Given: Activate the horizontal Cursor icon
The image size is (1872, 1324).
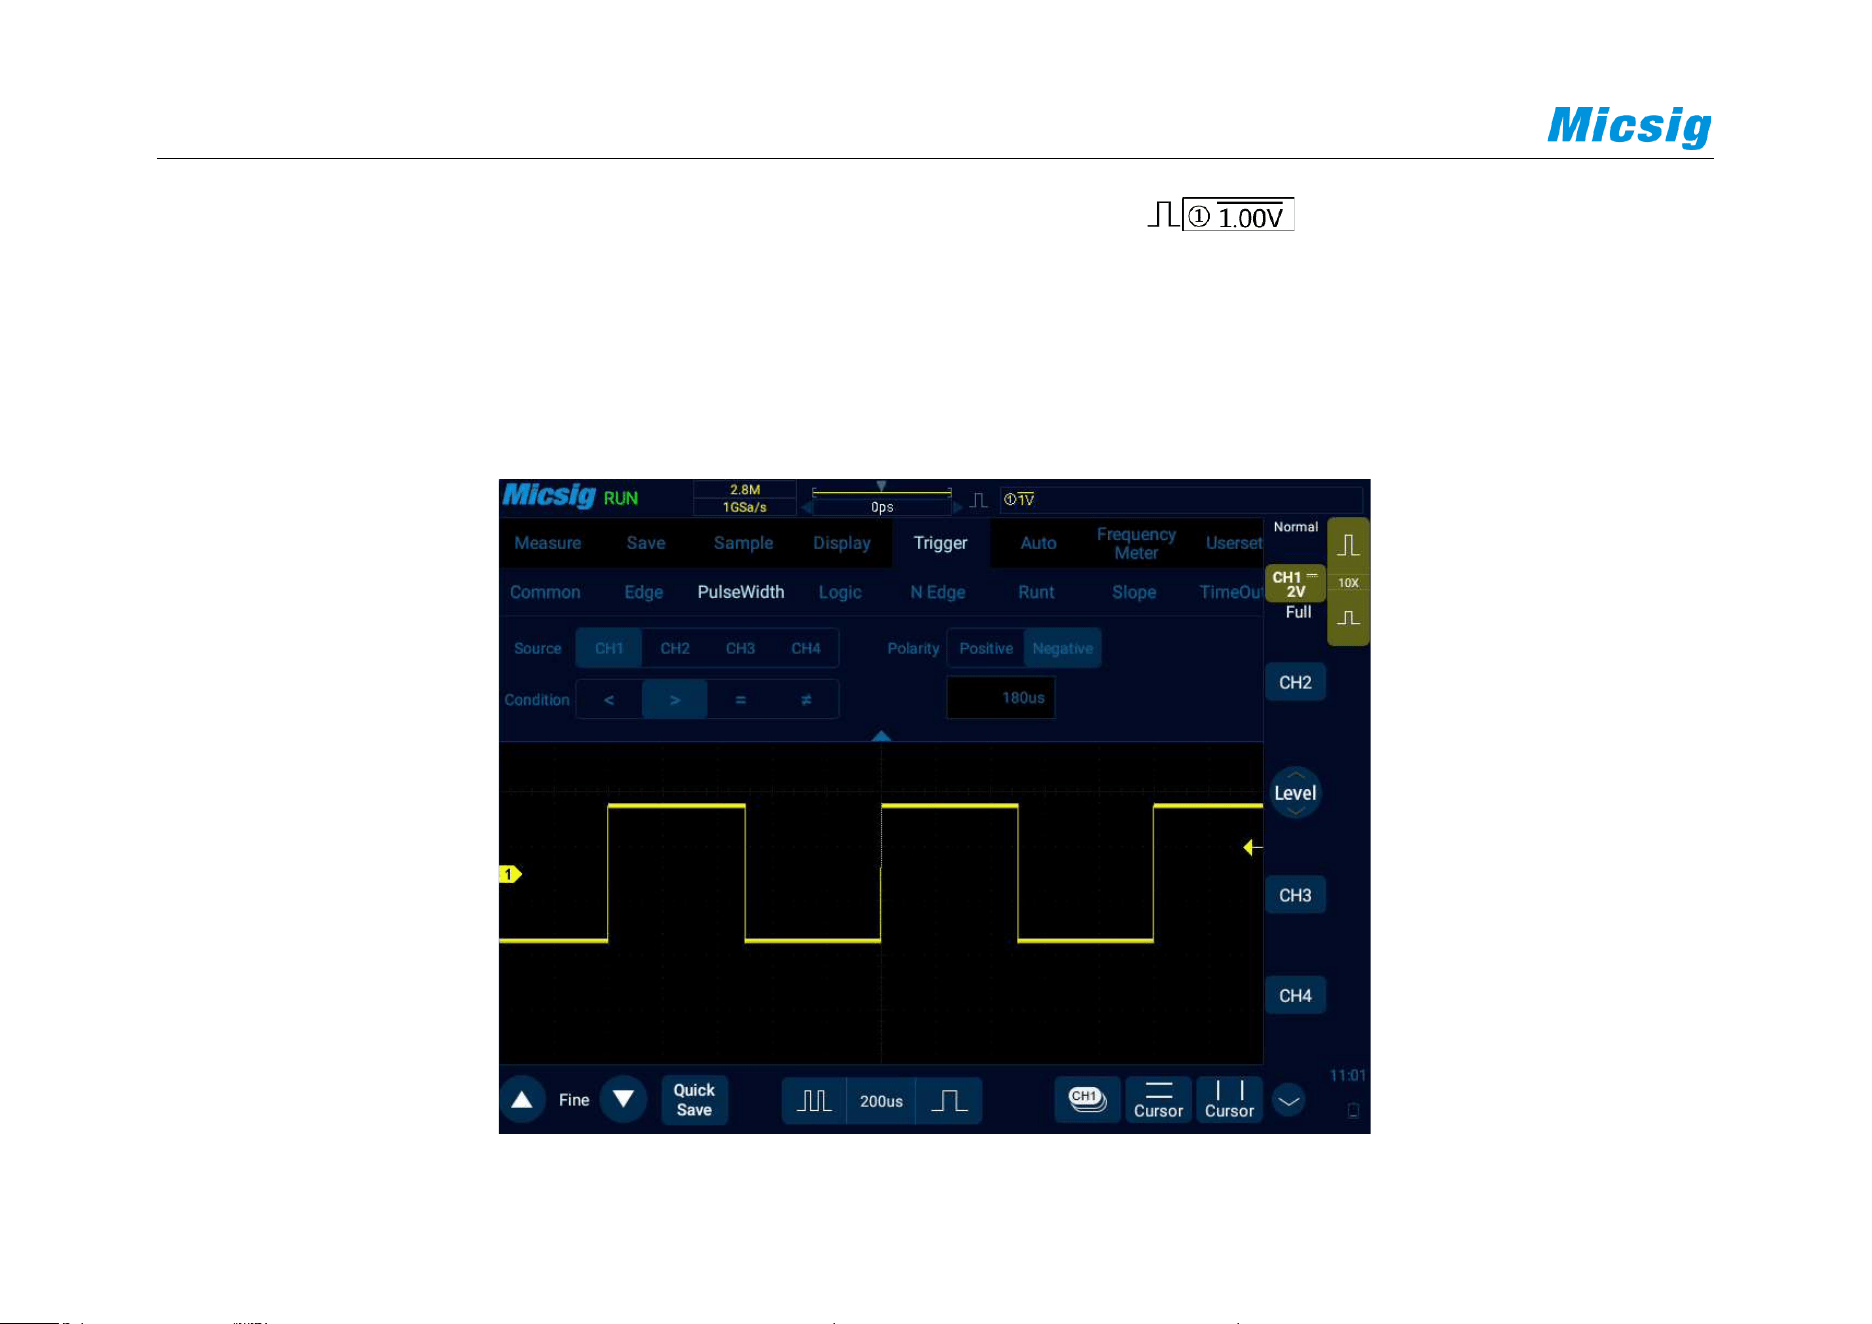Looking at the screenshot, I should click(1158, 1100).
